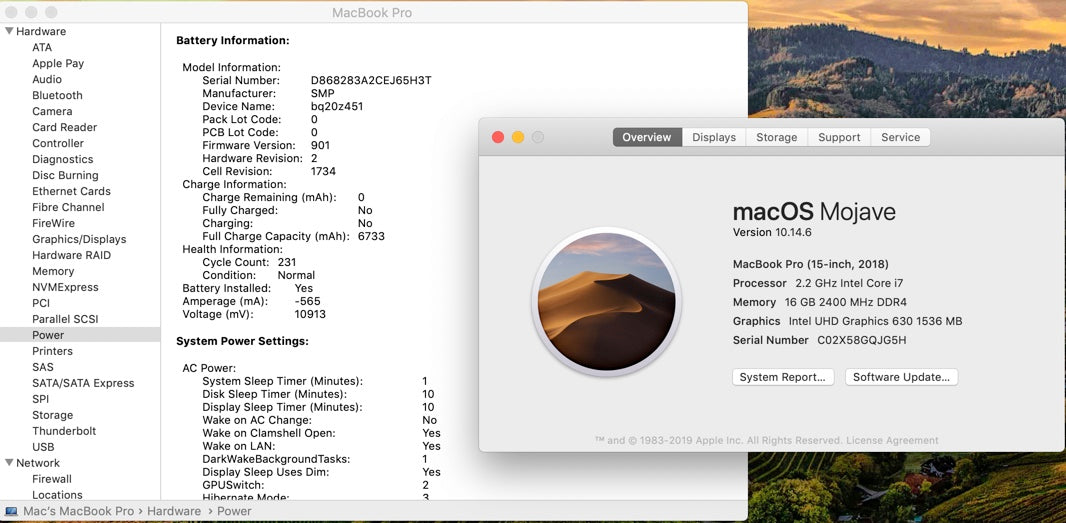The height and width of the screenshot is (523, 1066).
Task: Select SAS in sidebar
Action: [43, 367]
